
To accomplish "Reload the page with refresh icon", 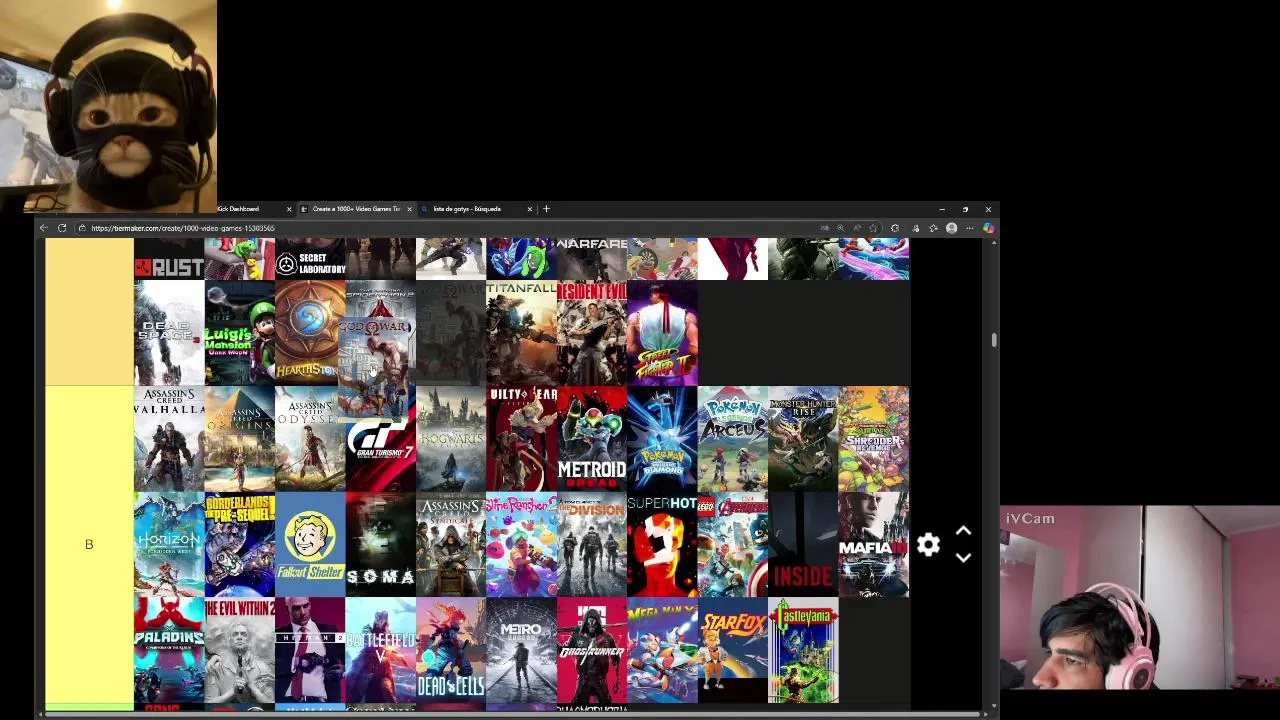I will (x=62, y=228).
